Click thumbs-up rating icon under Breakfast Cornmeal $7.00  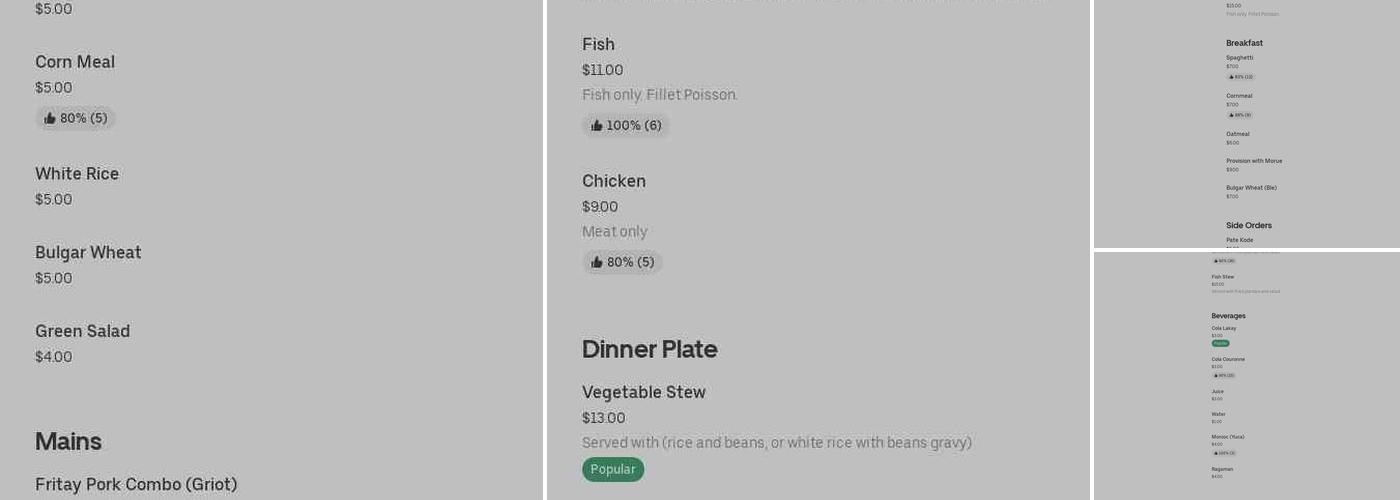[x=1231, y=115]
